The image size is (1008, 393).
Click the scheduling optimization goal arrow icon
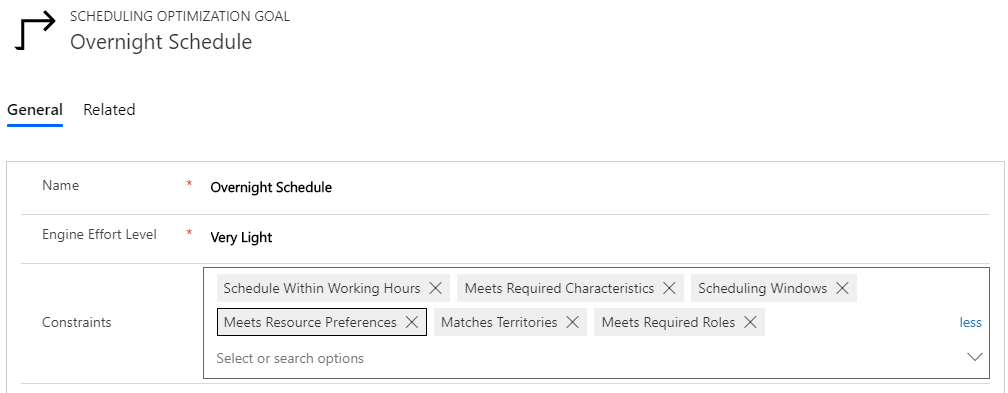[x=35, y=33]
